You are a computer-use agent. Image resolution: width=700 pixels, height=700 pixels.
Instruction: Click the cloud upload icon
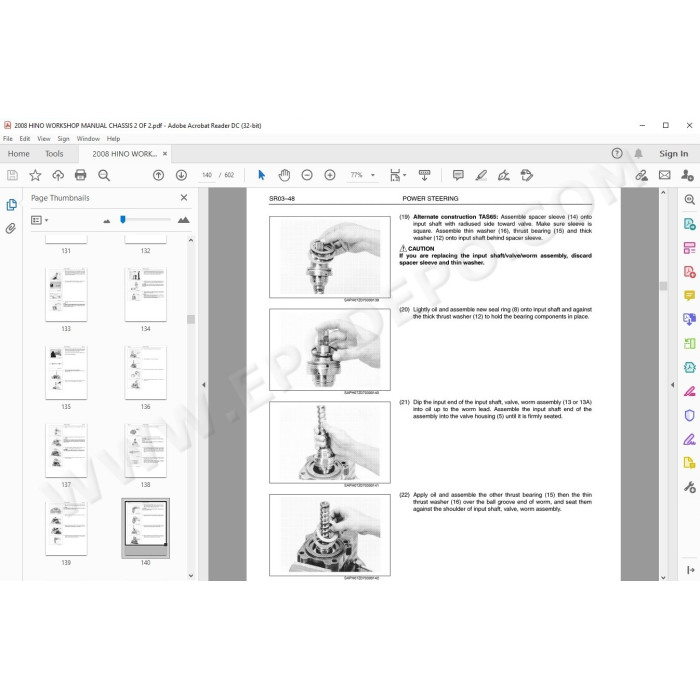coord(58,175)
